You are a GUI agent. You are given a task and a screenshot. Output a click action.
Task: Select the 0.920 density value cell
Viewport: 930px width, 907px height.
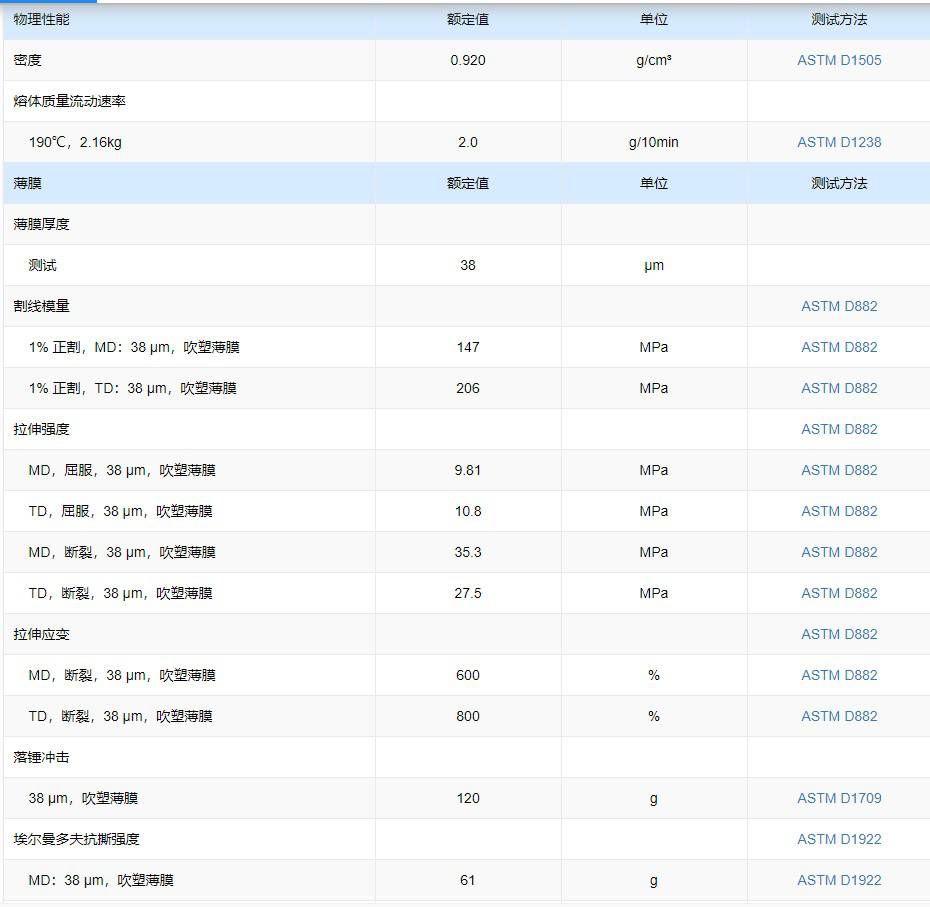[x=468, y=60]
